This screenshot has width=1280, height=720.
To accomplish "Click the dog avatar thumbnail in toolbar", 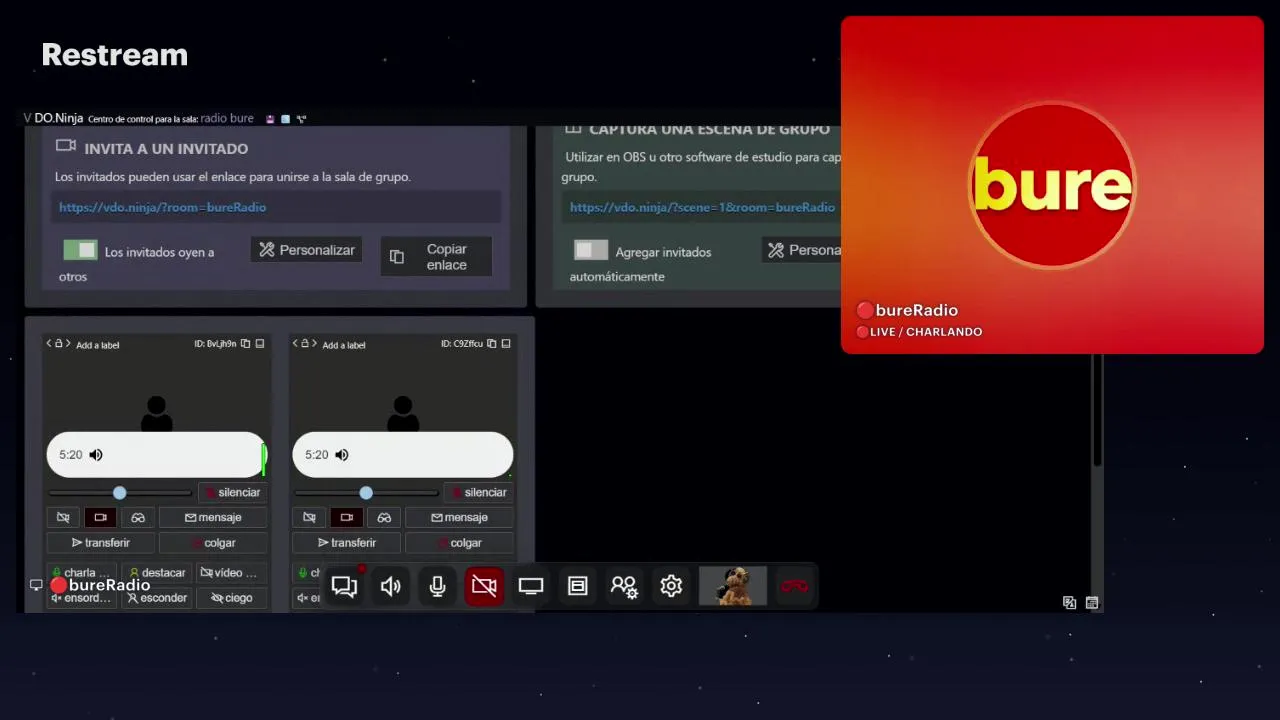I will click(733, 586).
